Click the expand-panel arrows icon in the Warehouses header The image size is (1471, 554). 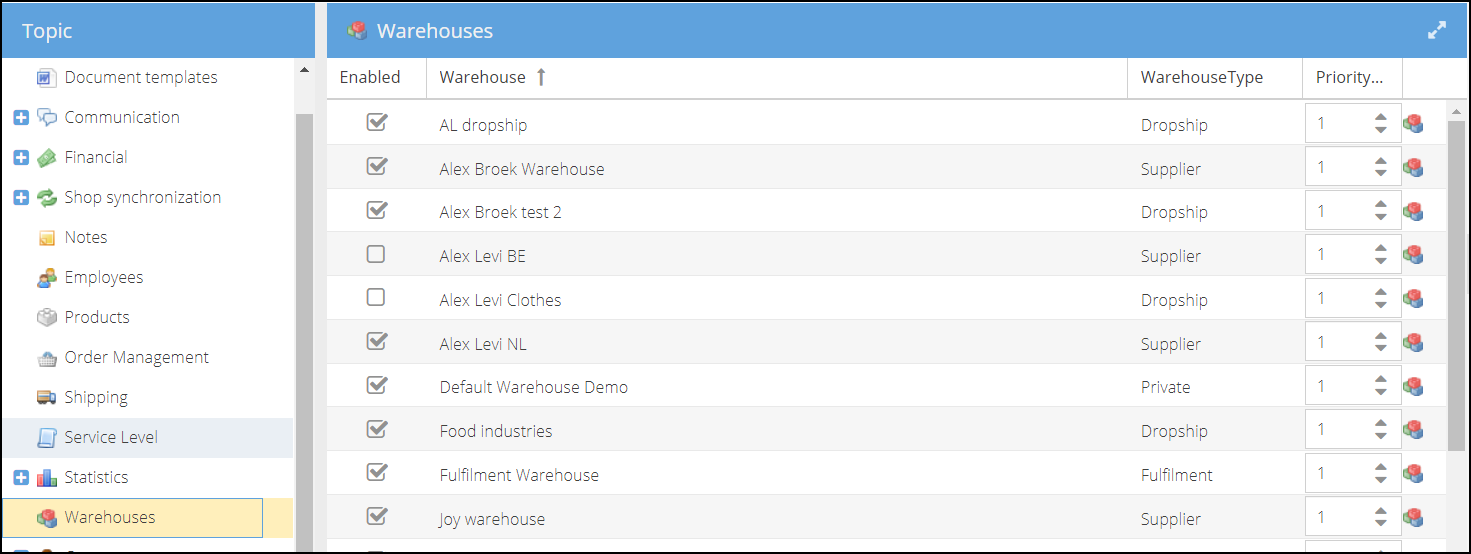tap(1437, 31)
